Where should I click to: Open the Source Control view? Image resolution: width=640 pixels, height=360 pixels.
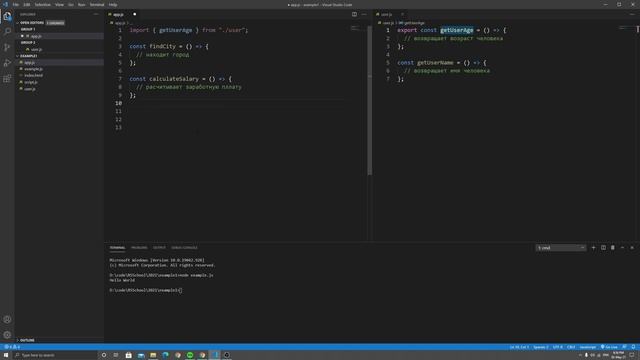coord(7,47)
